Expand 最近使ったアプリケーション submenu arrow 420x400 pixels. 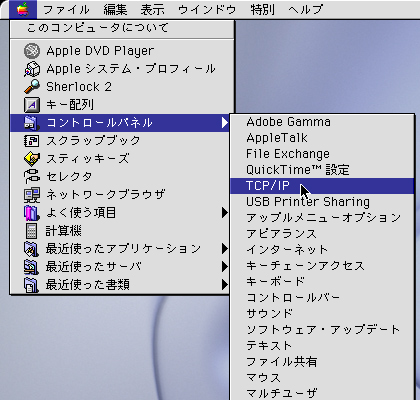tap(225, 248)
